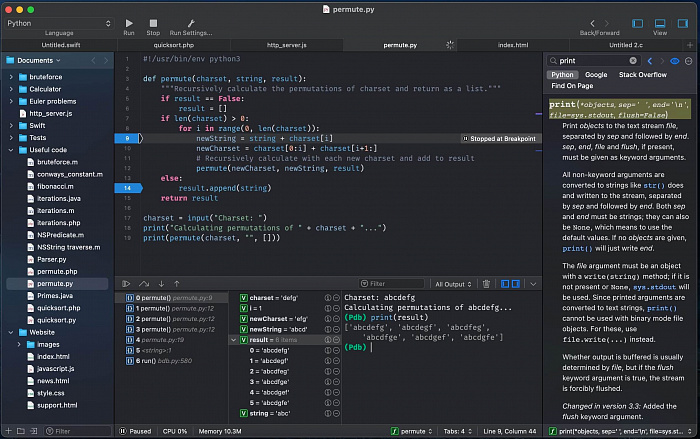700x439 pixels.
Task: Click the step into arrow icon
Action: pos(161,284)
